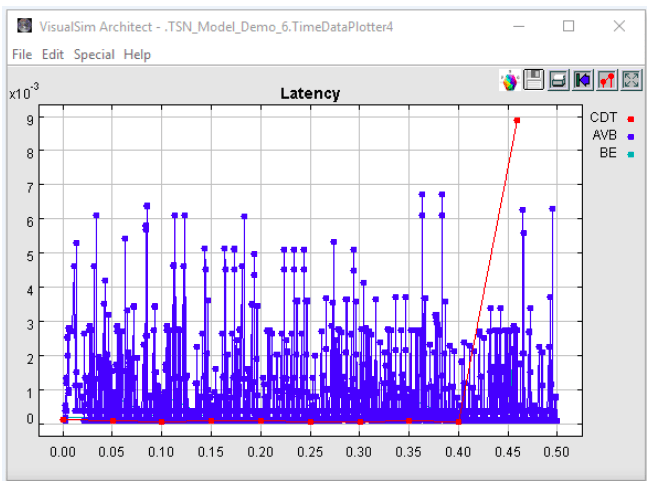Maximize the TimeDataPlotter4 window
This screenshot has width=652, height=490.
coord(568,26)
